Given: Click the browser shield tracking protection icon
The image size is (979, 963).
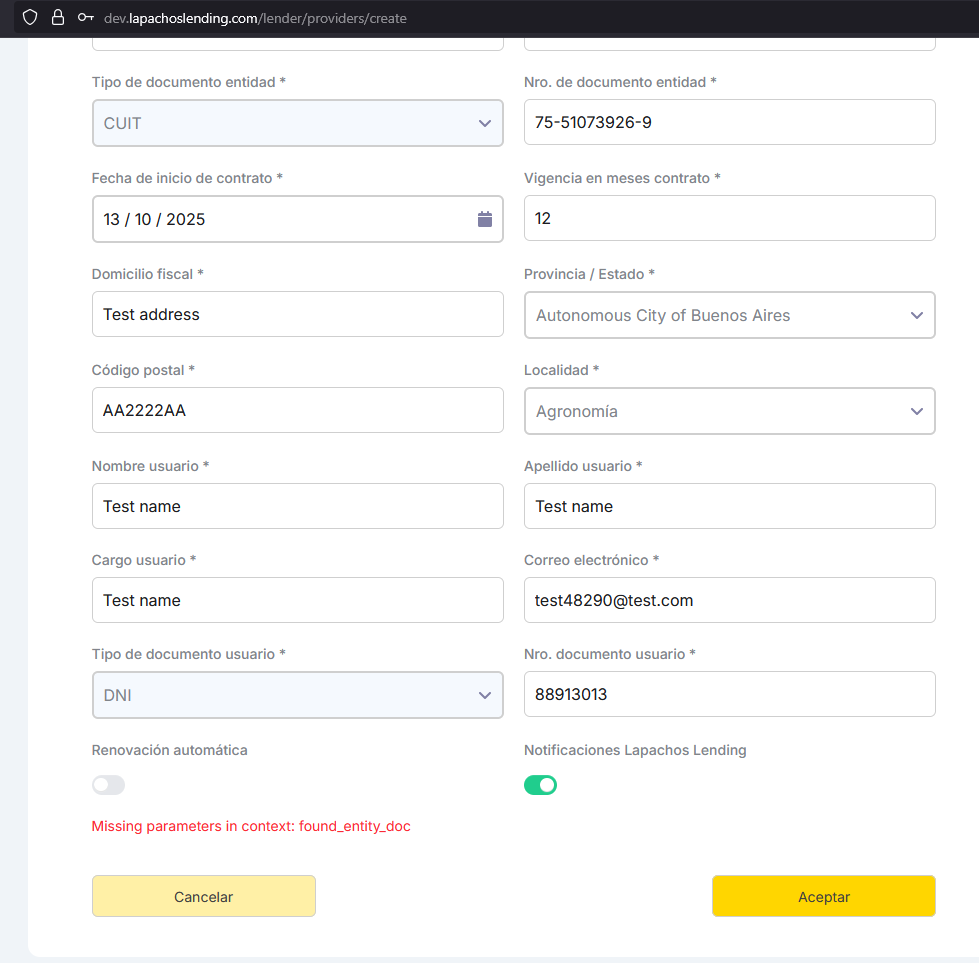Looking at the screenshot, I should coord(30,17).
